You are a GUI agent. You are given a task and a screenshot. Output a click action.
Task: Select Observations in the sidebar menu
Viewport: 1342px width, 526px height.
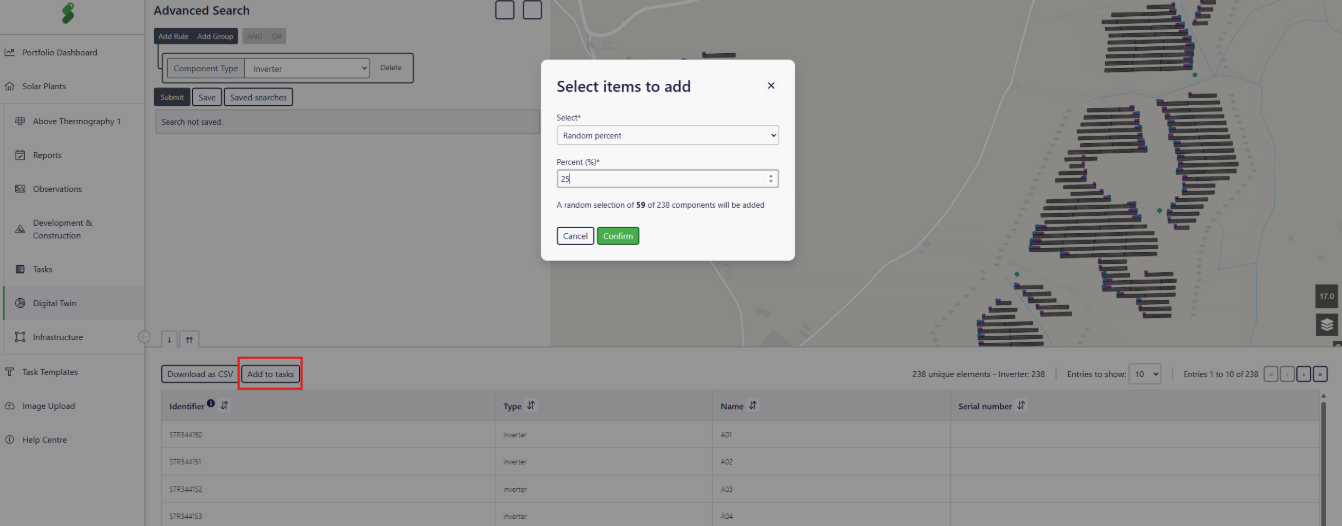[57, 189]
